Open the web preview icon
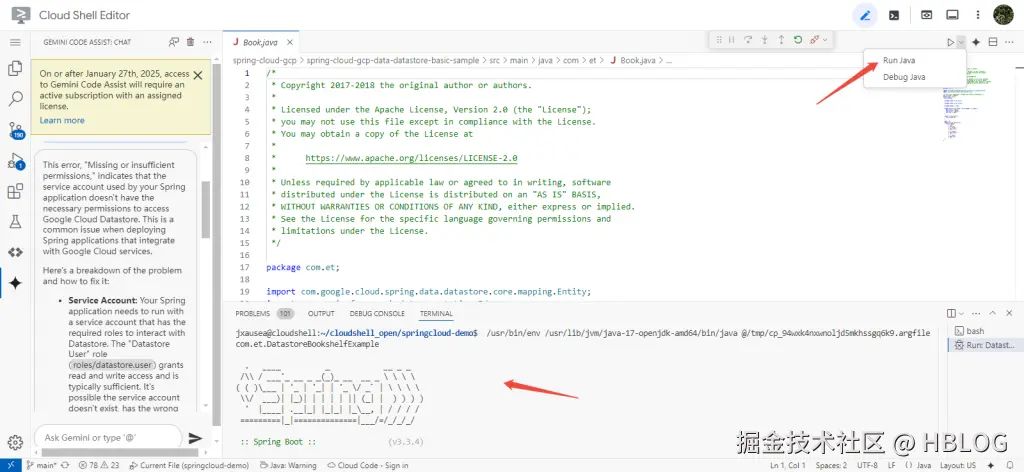 point(926,15)
